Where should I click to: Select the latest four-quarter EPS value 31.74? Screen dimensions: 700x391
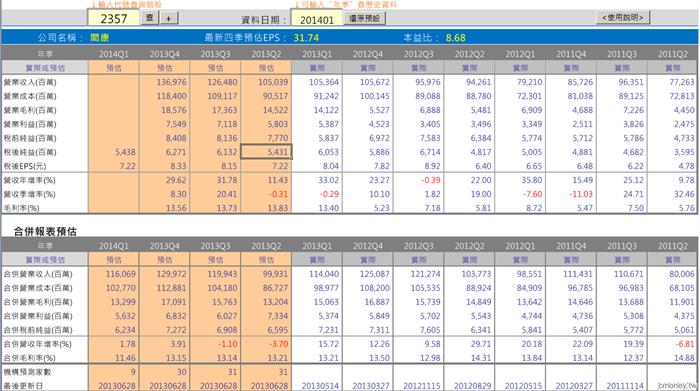(306, 38)
